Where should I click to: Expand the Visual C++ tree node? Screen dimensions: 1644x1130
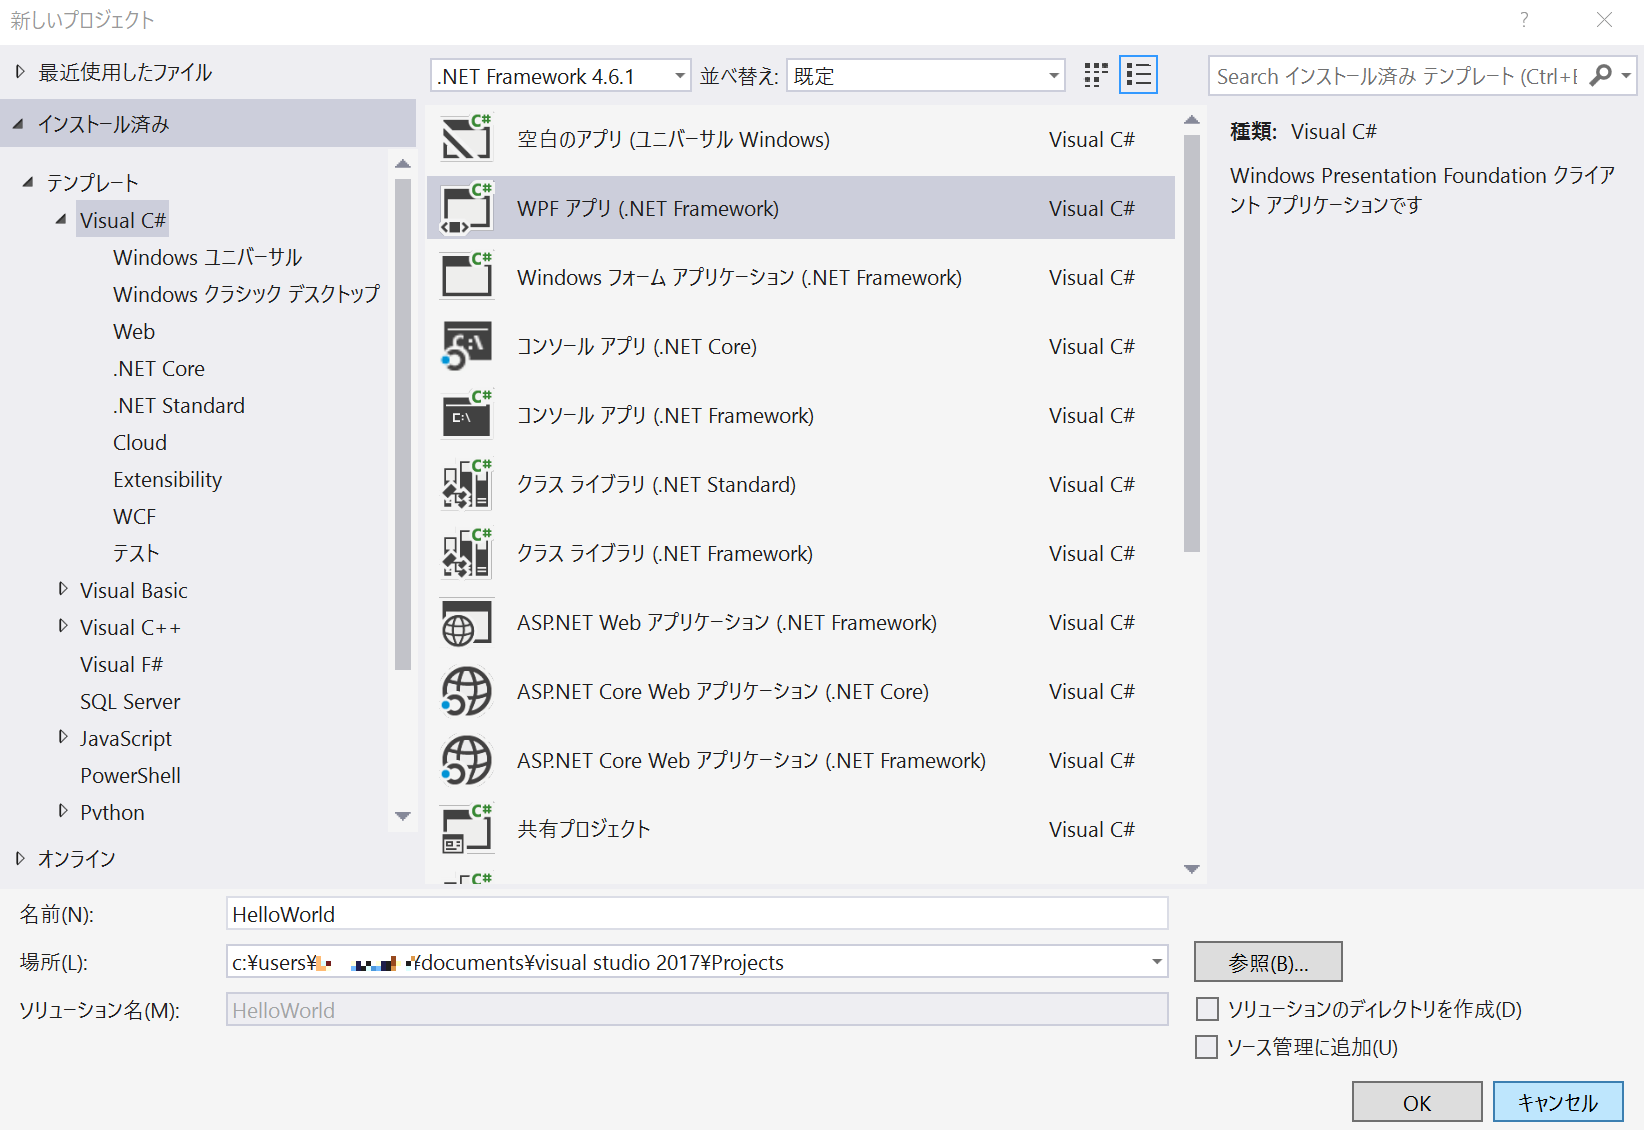click(63, 626)
